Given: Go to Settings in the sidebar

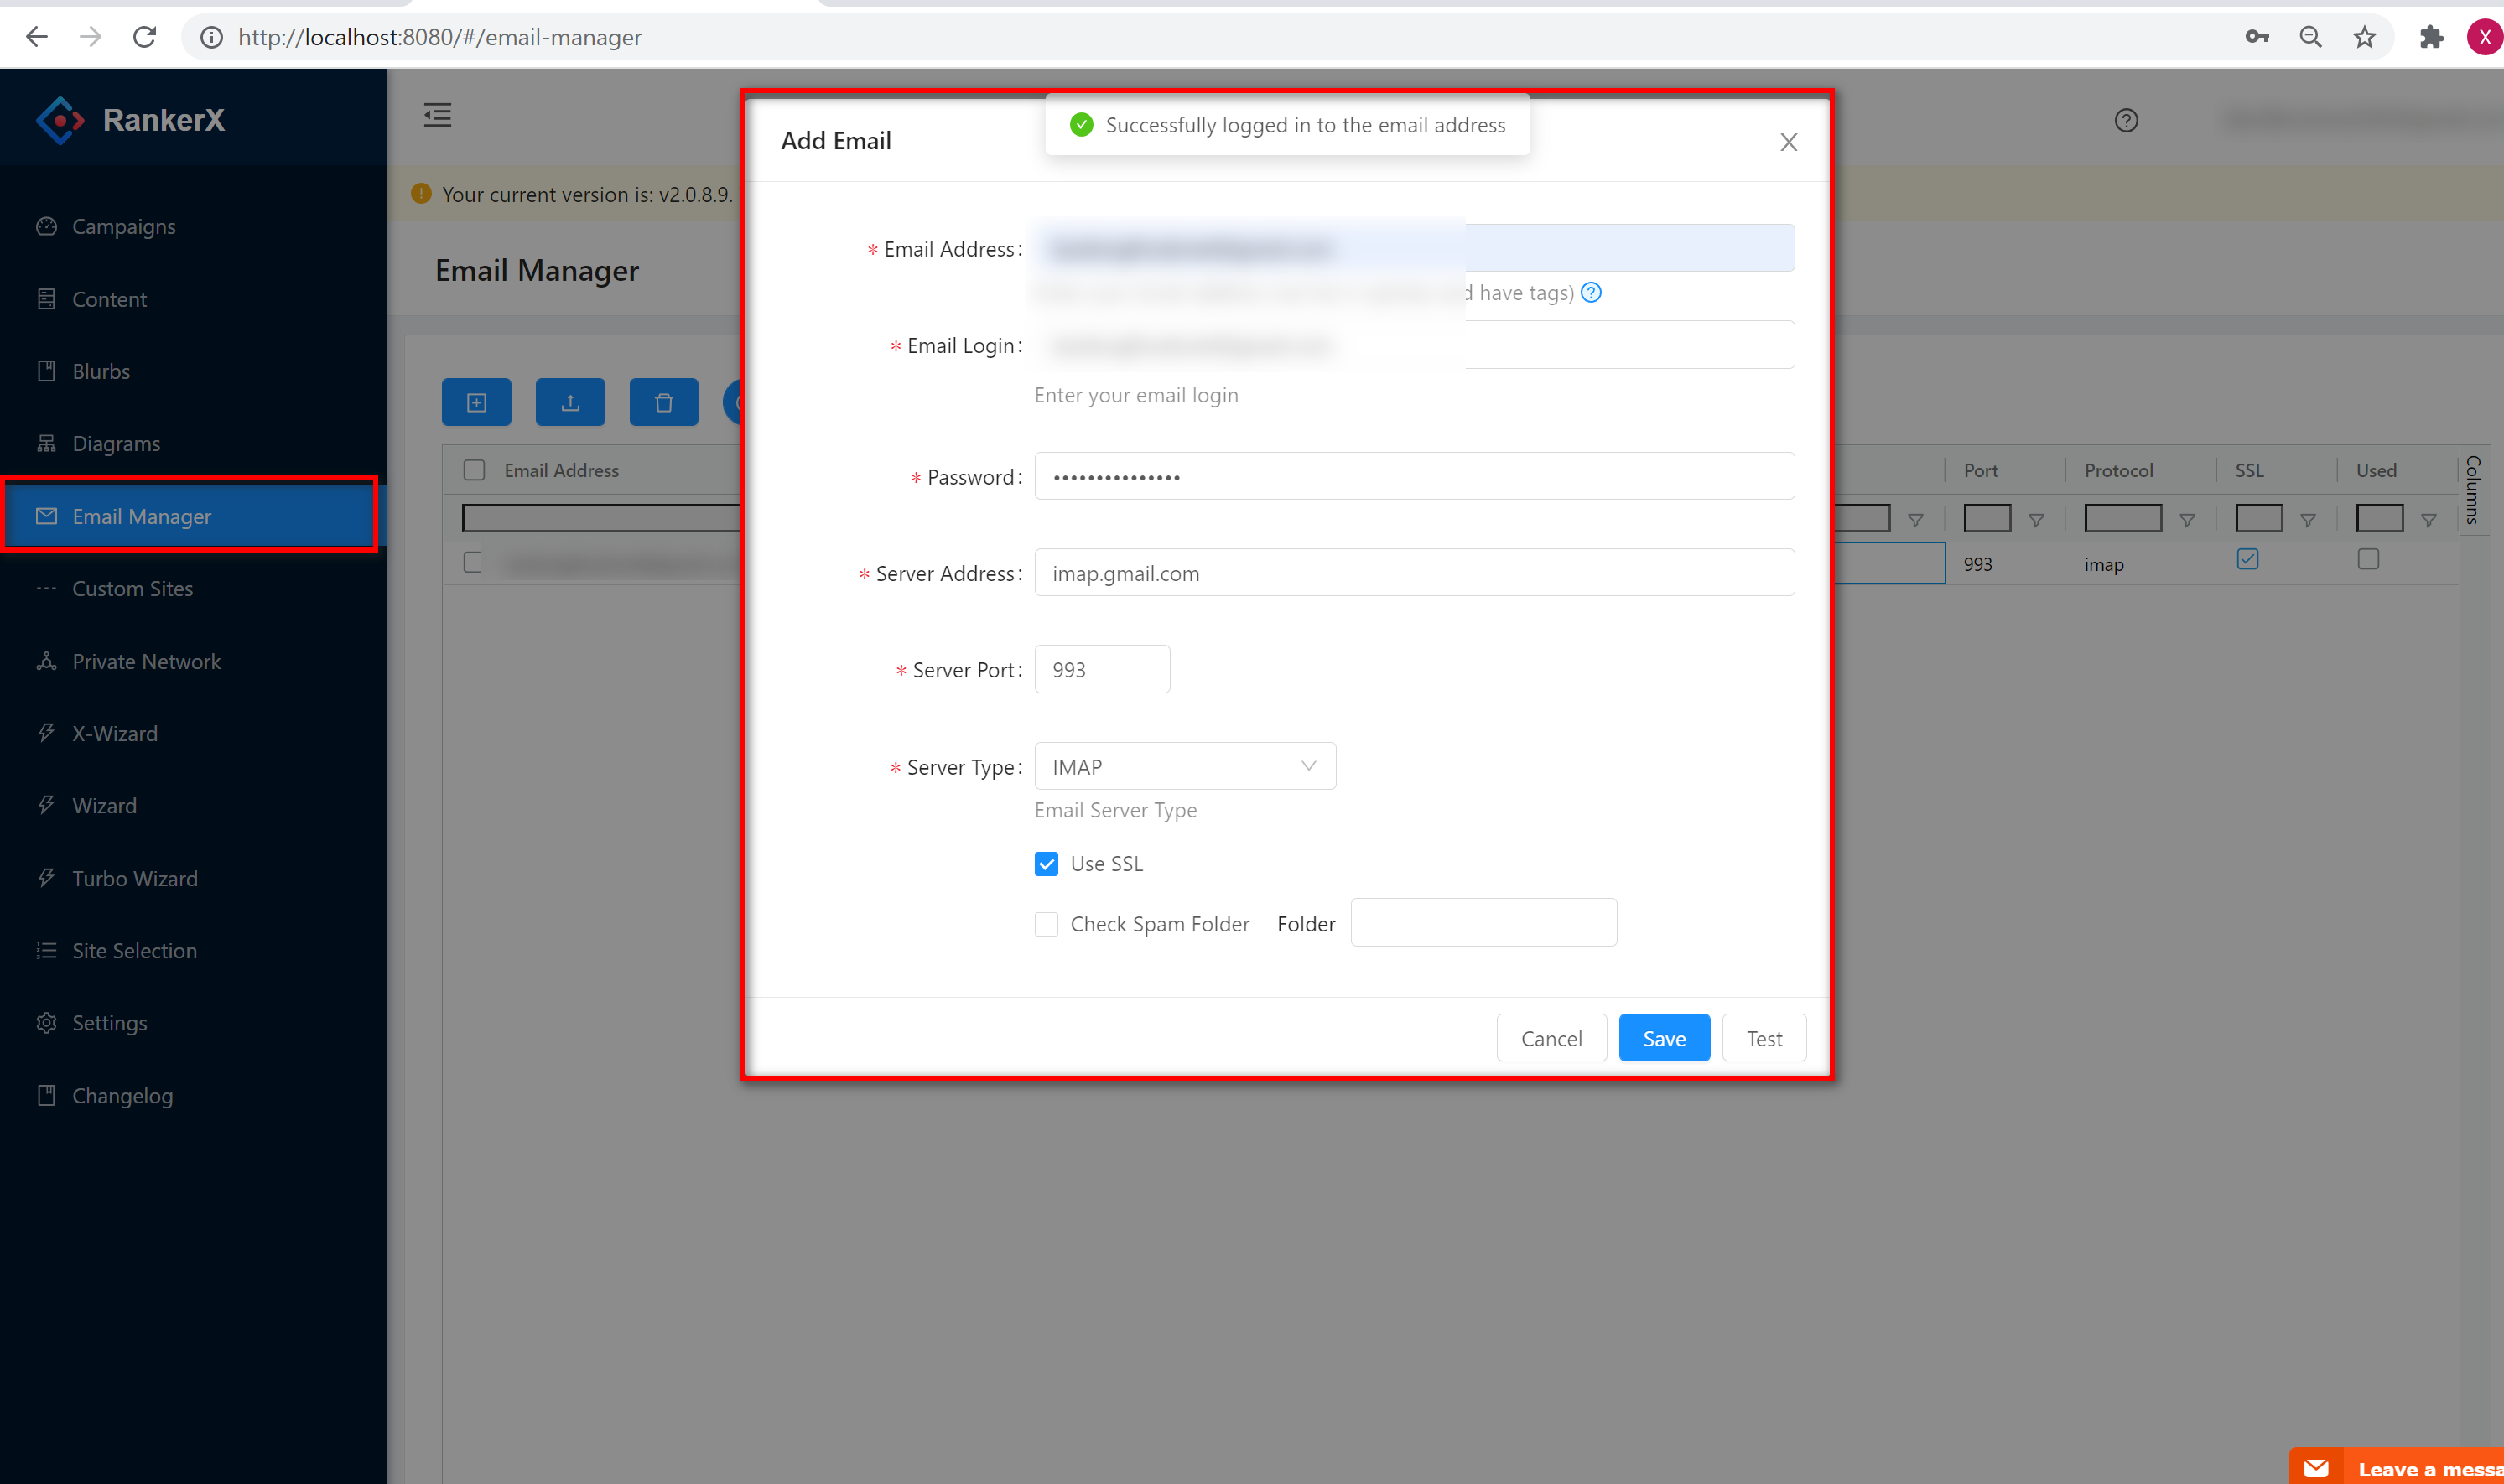Looking at the screenshot, I should click(109, 1023).
